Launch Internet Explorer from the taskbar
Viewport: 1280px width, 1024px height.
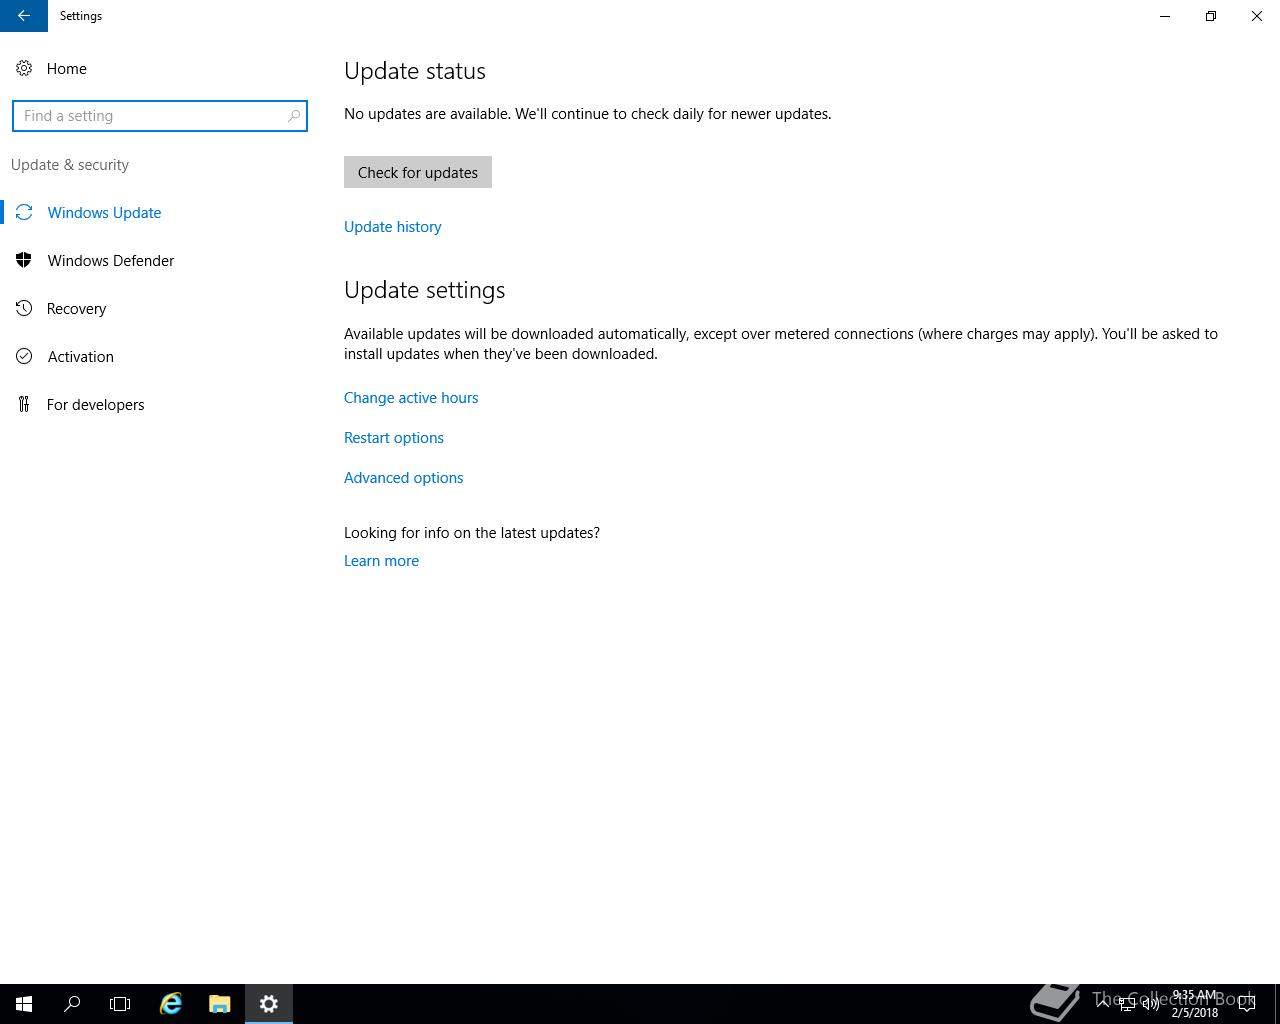171,1004
